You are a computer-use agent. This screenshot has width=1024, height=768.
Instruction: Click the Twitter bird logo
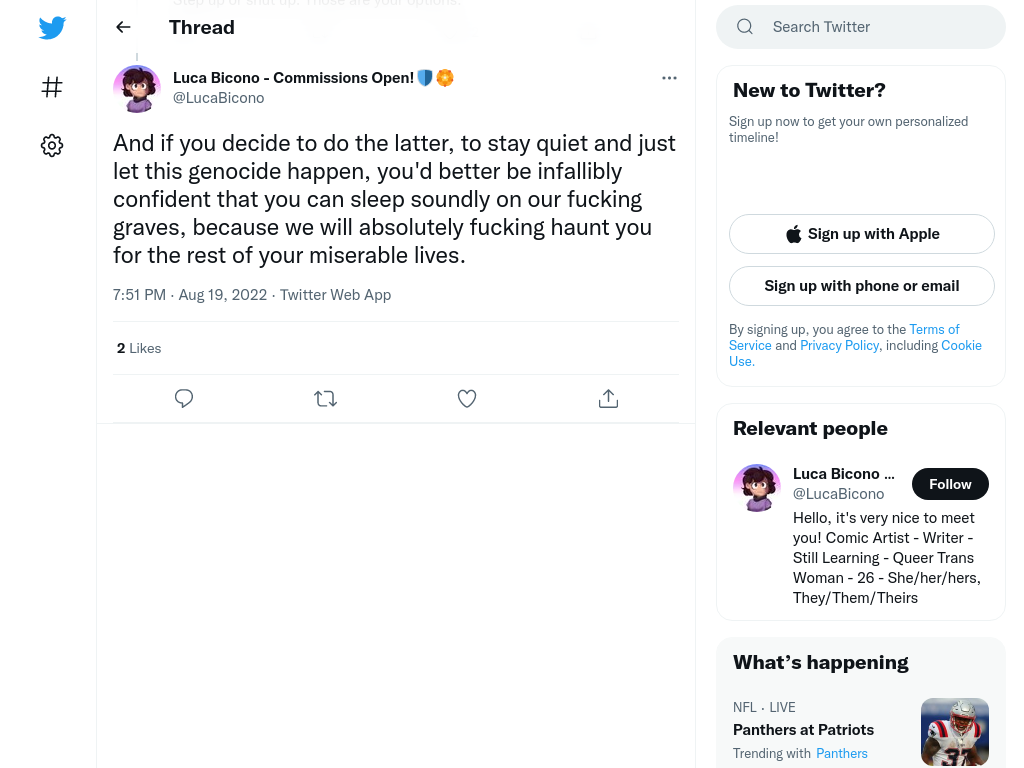click(x=52, y=27)
